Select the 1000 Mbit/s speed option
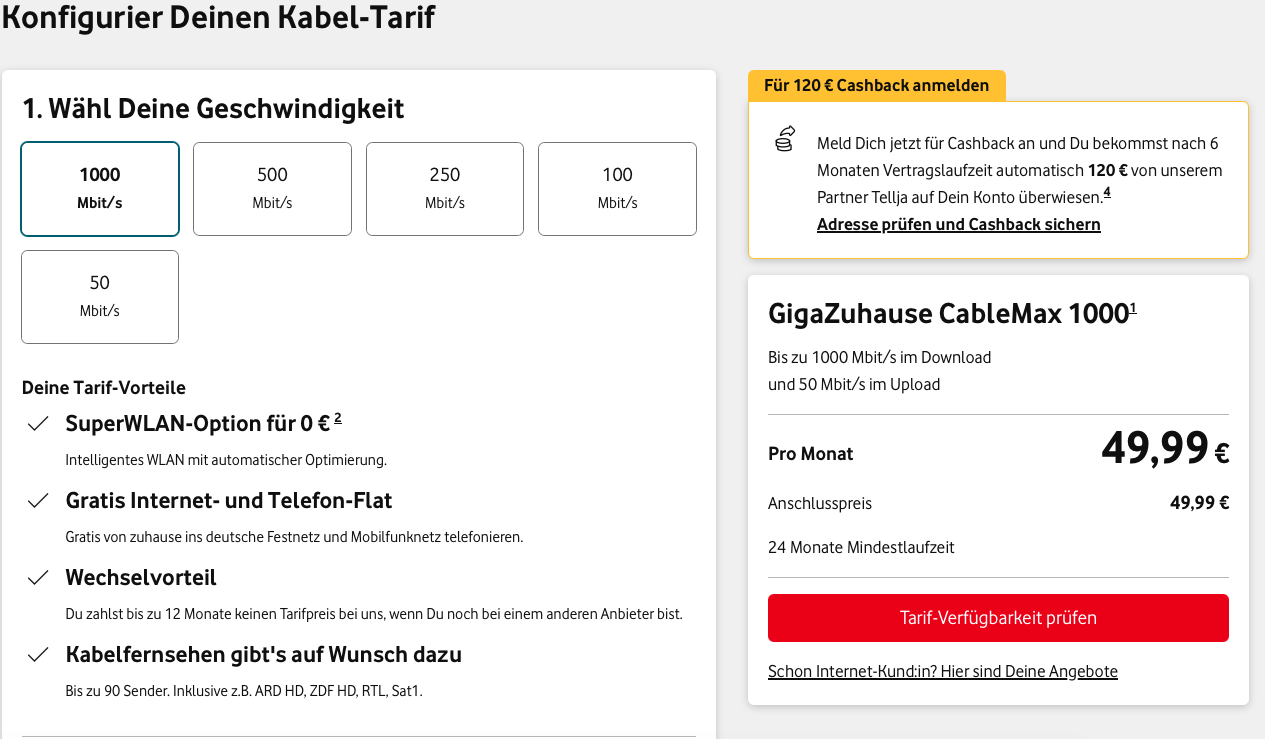 pyautogui.click(x=100, y=188)
